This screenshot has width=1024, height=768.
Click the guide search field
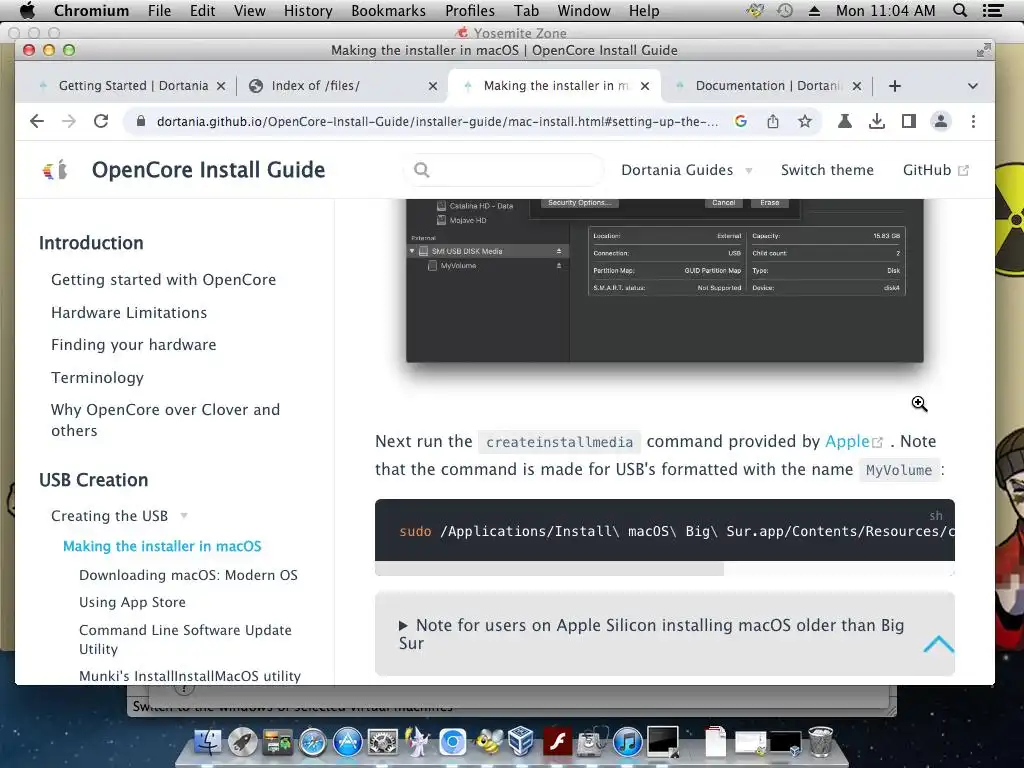point(503,170)
